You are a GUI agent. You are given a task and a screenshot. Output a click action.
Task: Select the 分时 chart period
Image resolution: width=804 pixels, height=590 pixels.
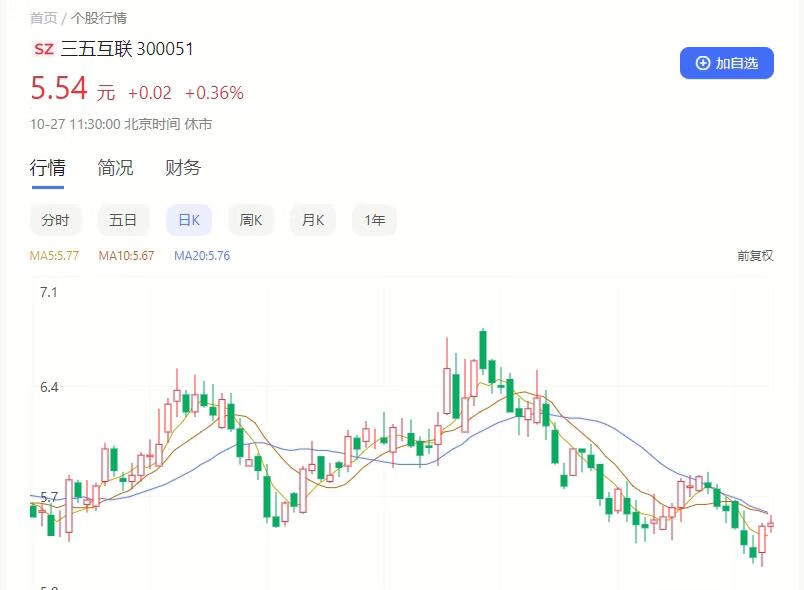point(55,220)
